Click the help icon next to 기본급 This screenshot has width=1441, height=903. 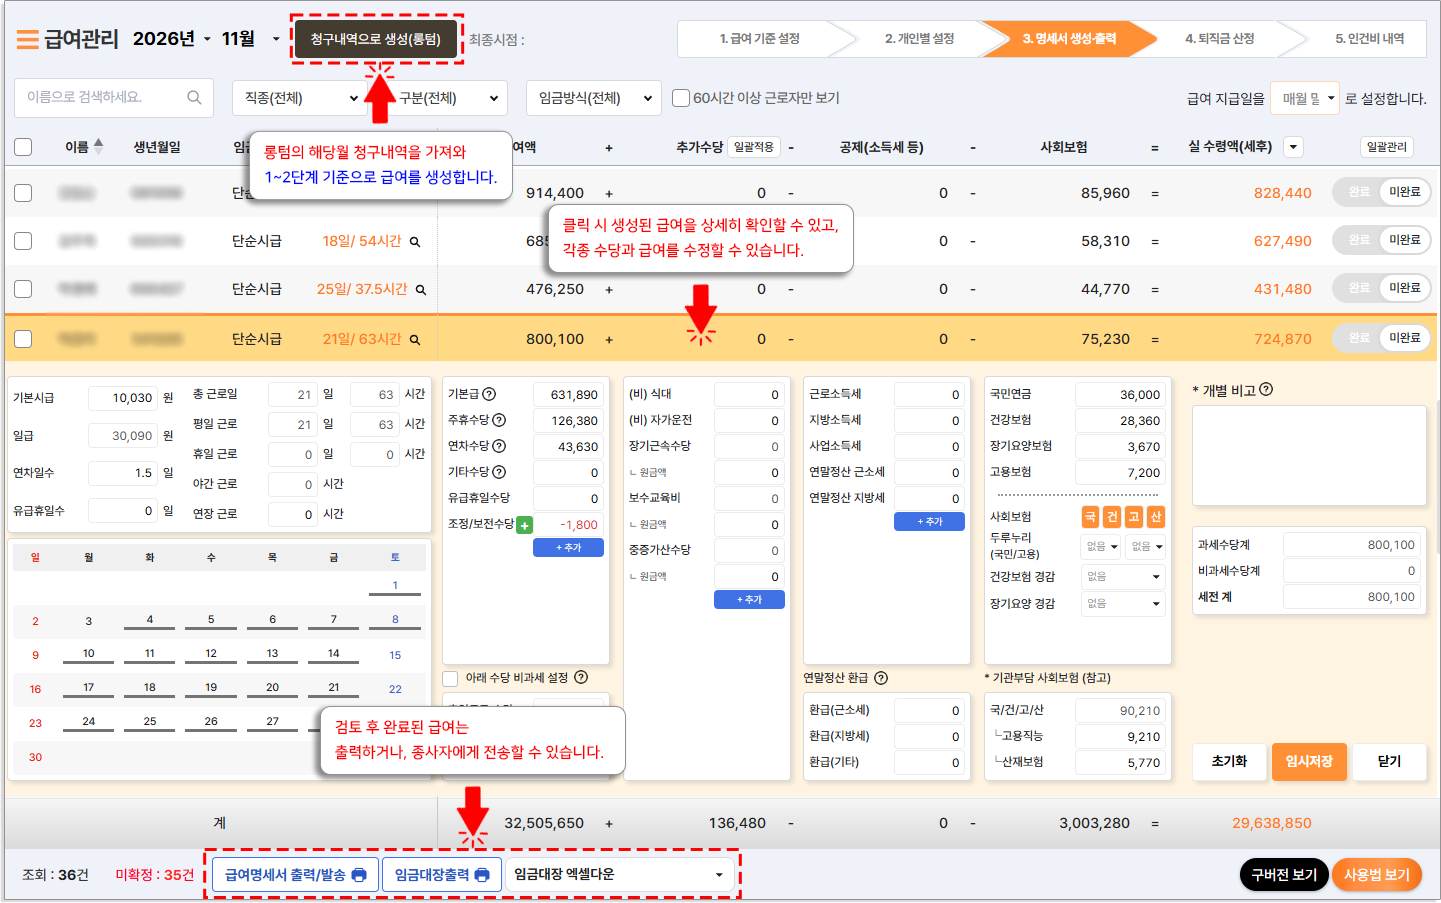(490, 394)
